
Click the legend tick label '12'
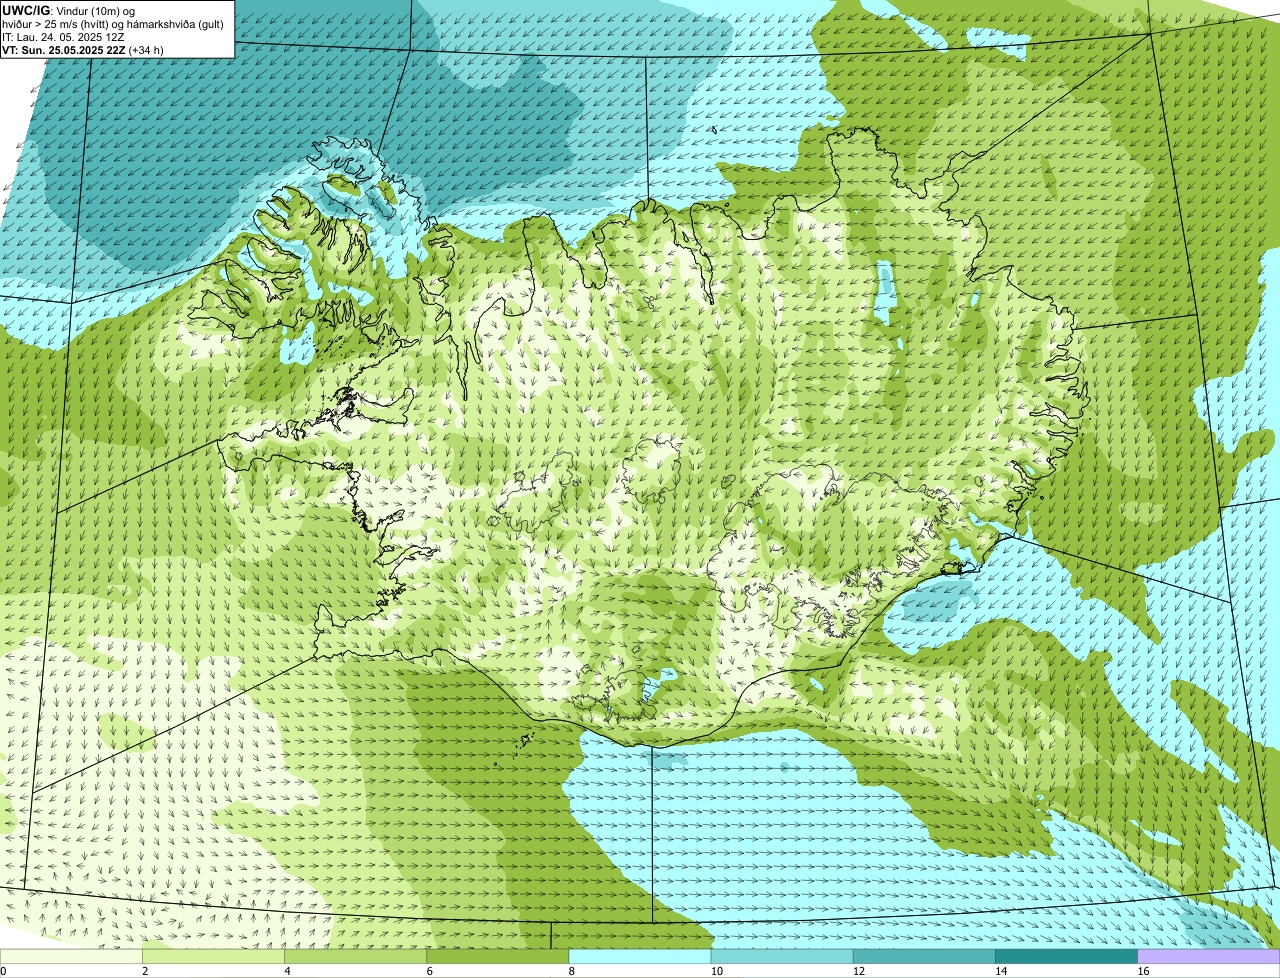pos(858,971)
